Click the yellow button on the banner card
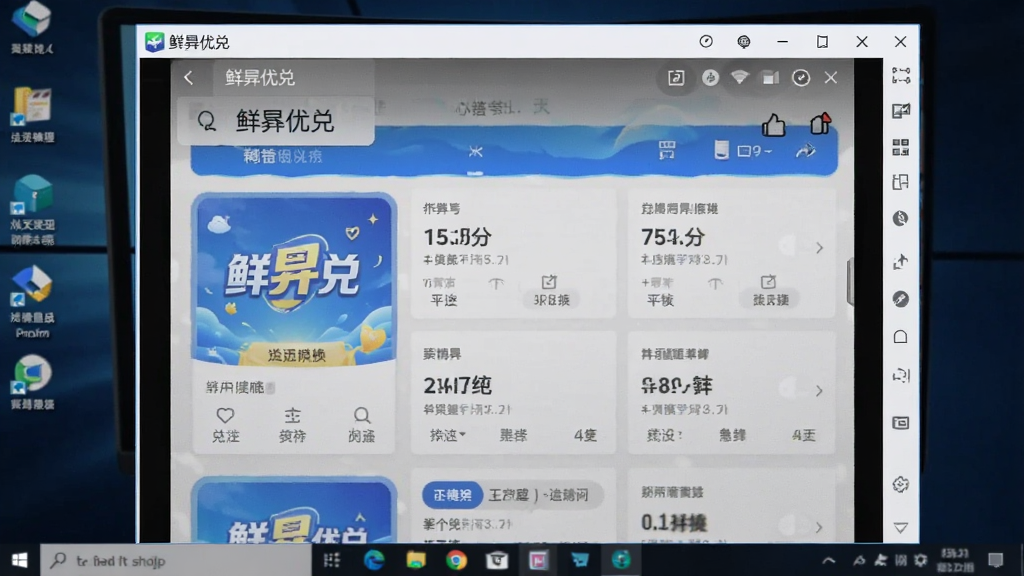 point(297,355)
